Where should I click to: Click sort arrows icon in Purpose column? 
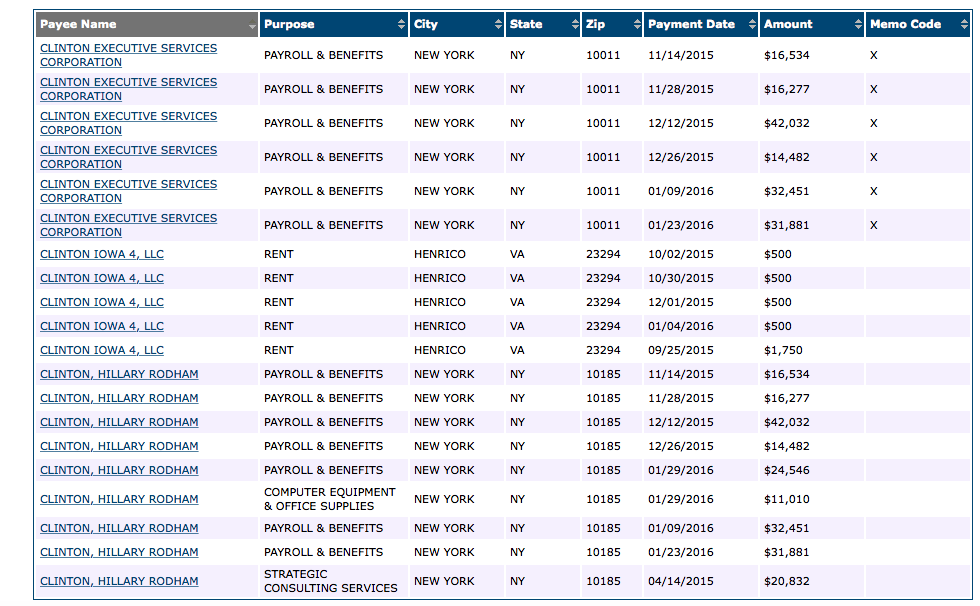[x=401, y=24]
